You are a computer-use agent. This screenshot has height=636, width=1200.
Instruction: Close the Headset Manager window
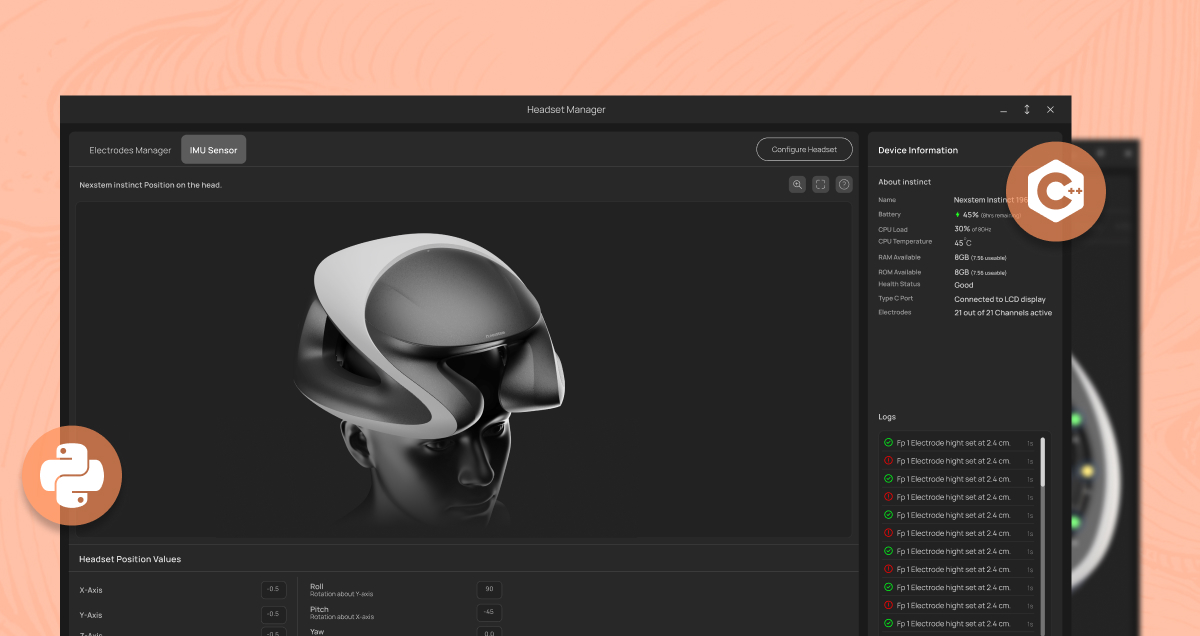[x=1050, y=110]
